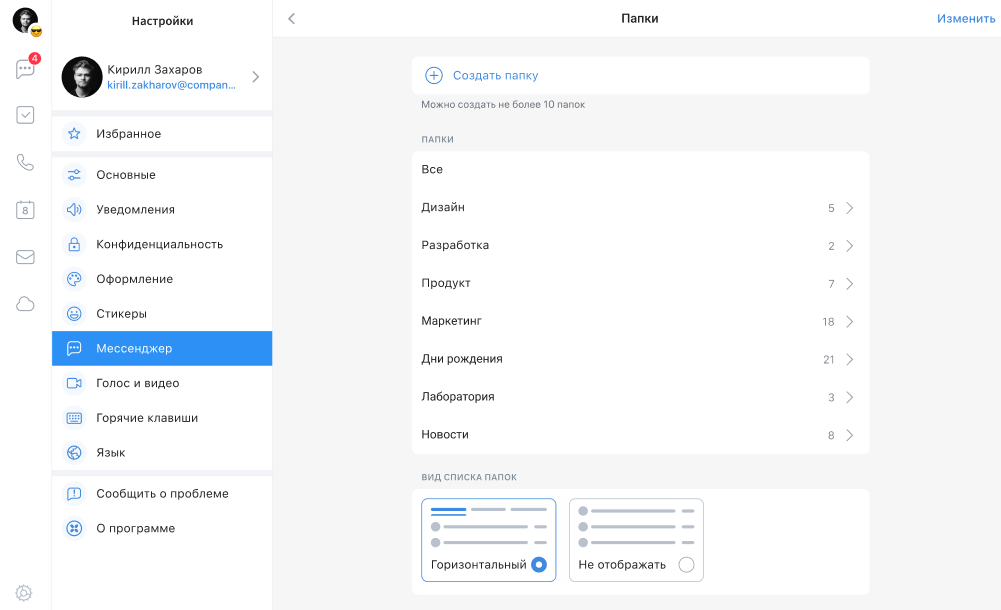This screenshot has width=1001, height=610.
Task: Expand the Дизайн folder chevron
Action: (849, 208)
